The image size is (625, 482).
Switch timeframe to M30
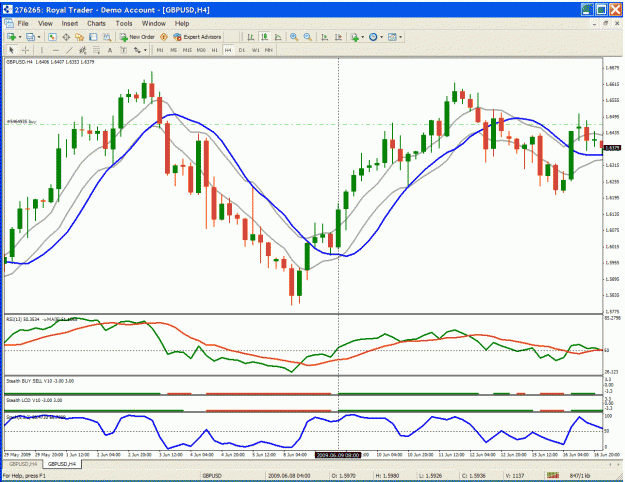[201, 50]
